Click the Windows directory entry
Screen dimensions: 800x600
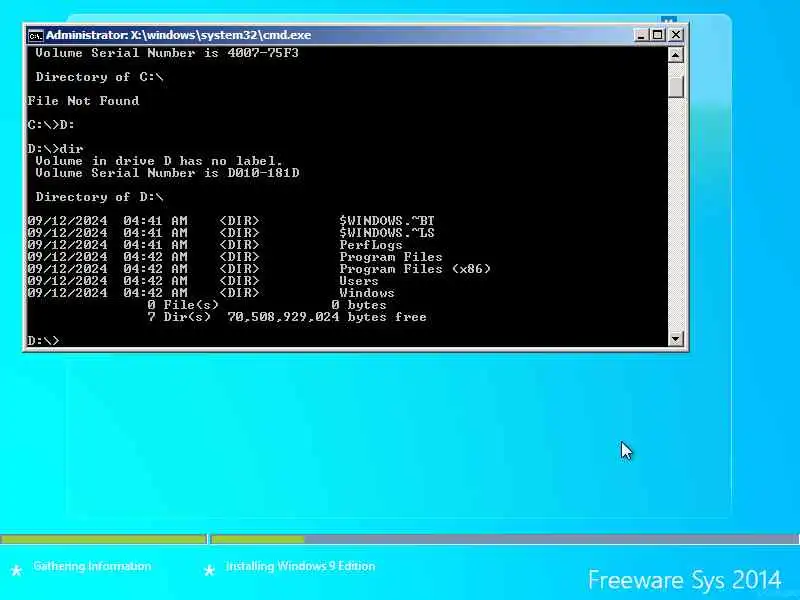367,293
